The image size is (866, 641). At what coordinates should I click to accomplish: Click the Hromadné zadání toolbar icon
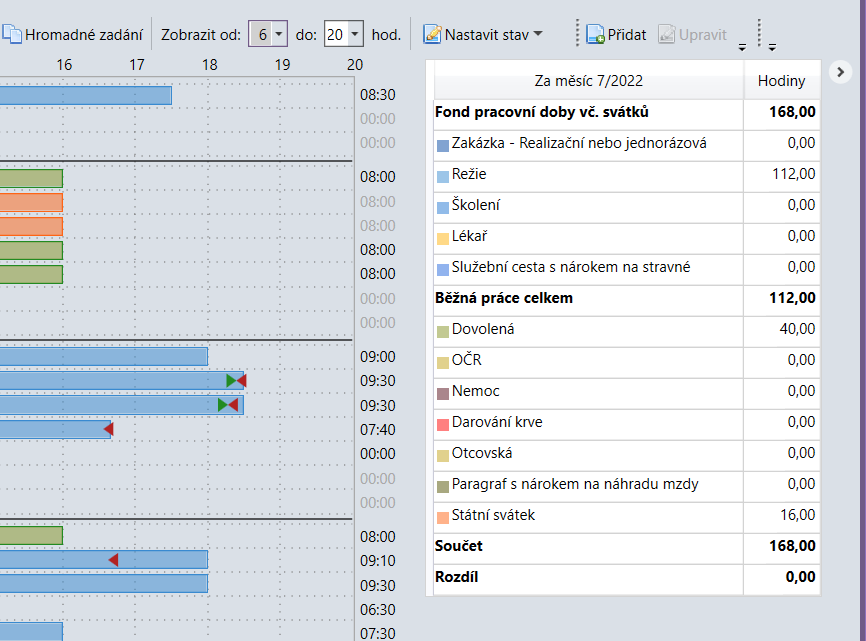(x=12, y=34)
